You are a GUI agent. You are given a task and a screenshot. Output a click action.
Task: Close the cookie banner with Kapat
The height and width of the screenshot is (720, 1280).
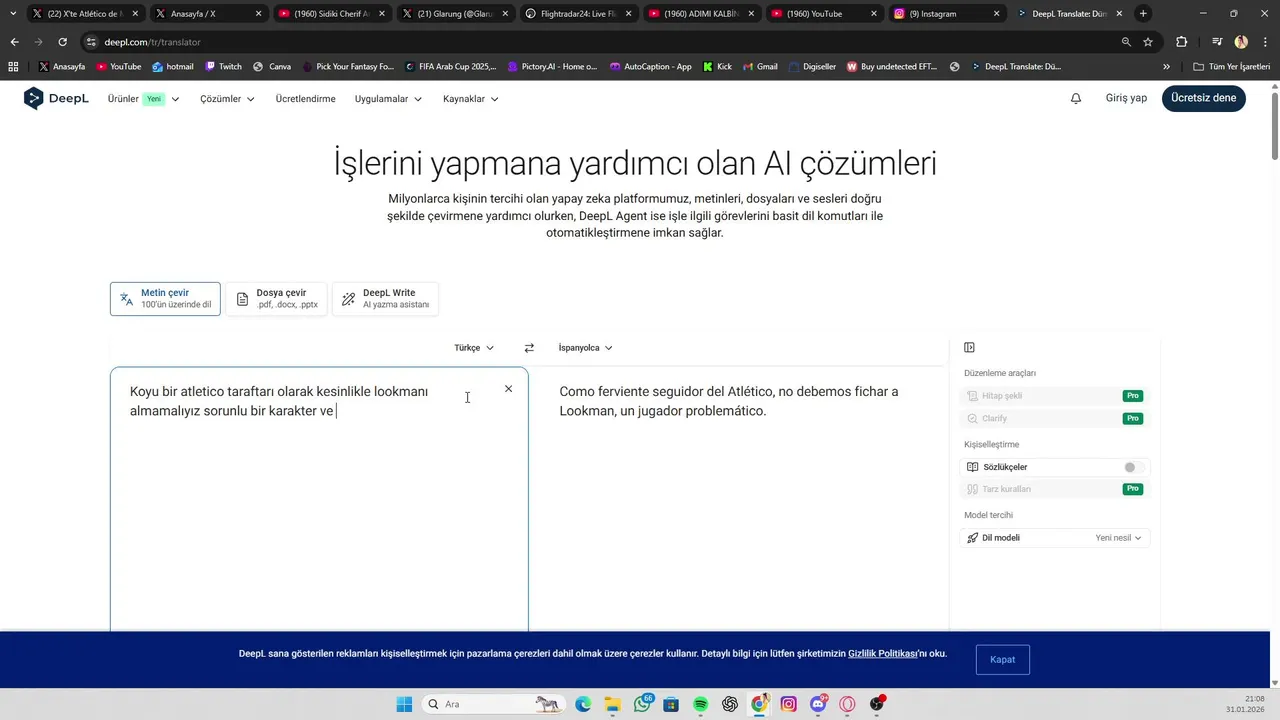click(x=1003, y=660)
